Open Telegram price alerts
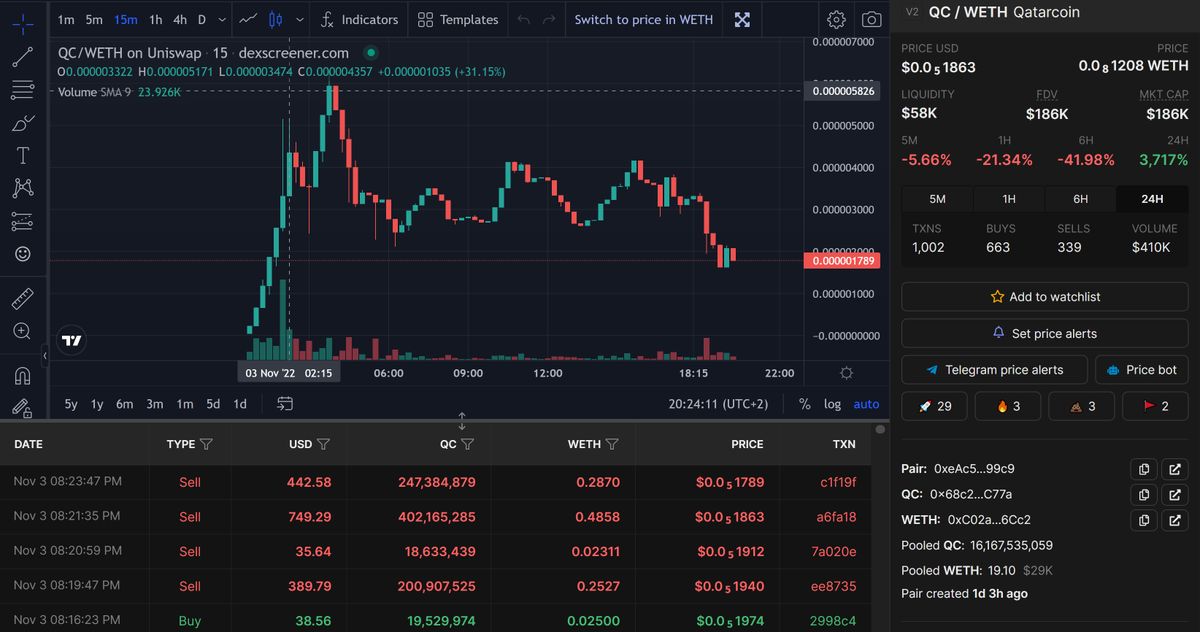 [x=994, y=370]
